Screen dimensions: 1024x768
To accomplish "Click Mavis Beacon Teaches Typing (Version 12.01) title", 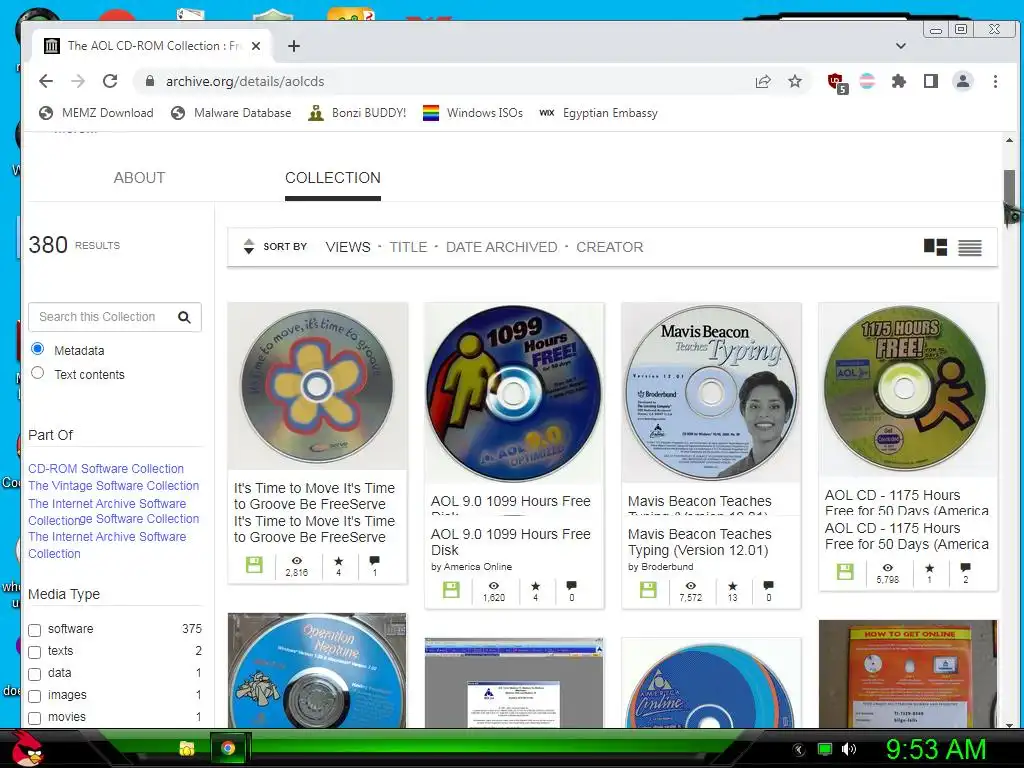I will [699, 542].
